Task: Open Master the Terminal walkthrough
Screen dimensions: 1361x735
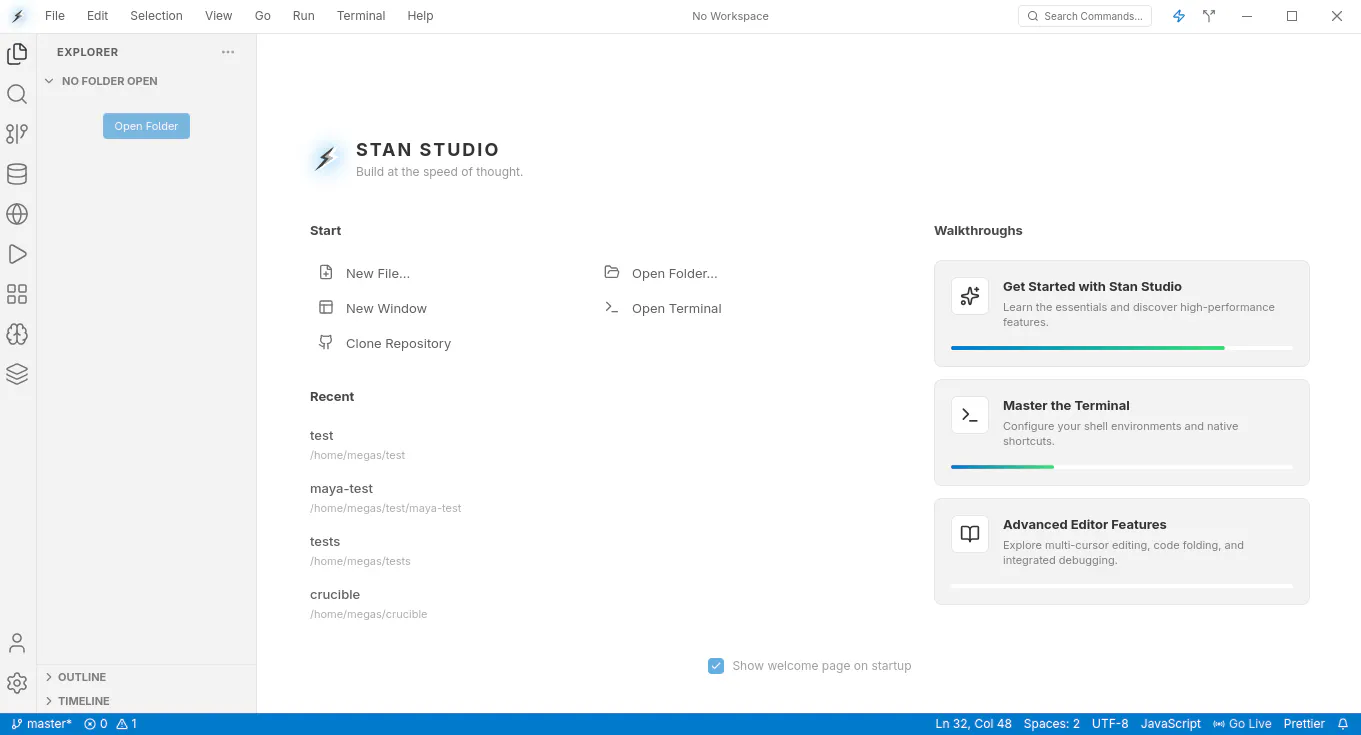Action: coord(1121,432)
